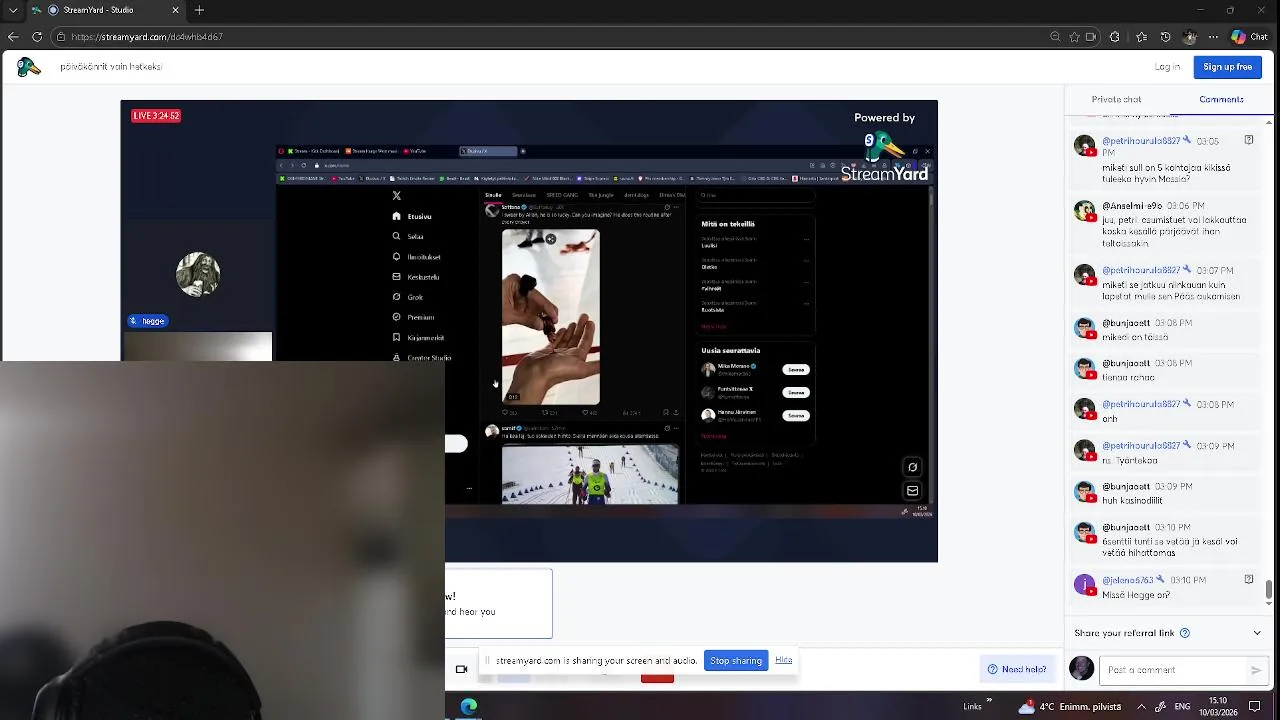This screenshot has height=720, width=1280.
Task: Click the Hide link on sharing bar
Action: click(784, 660)
